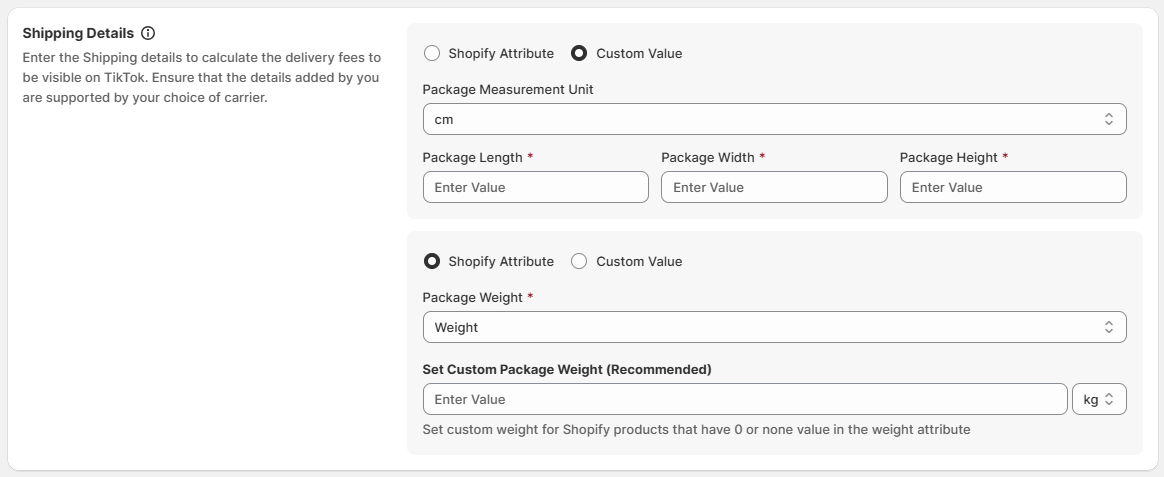Click the Package Width input field
This screenshot has height=477, width=1164.
(x=774, y=187)
